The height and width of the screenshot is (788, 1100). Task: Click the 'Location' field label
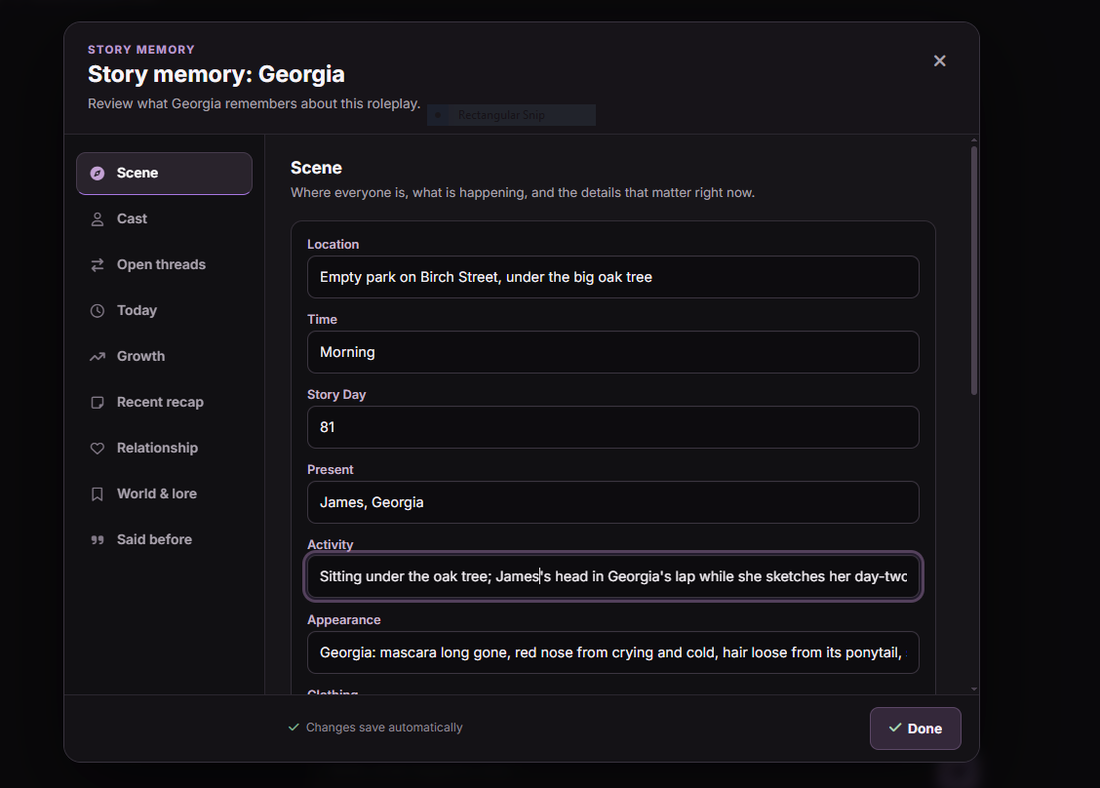333,244
